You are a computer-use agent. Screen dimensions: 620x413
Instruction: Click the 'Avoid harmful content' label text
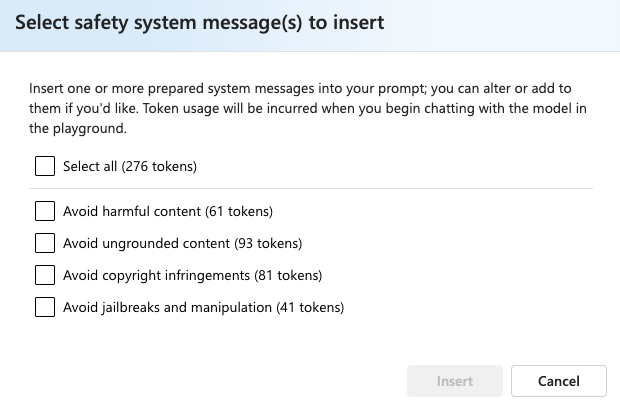click(132, 211)
